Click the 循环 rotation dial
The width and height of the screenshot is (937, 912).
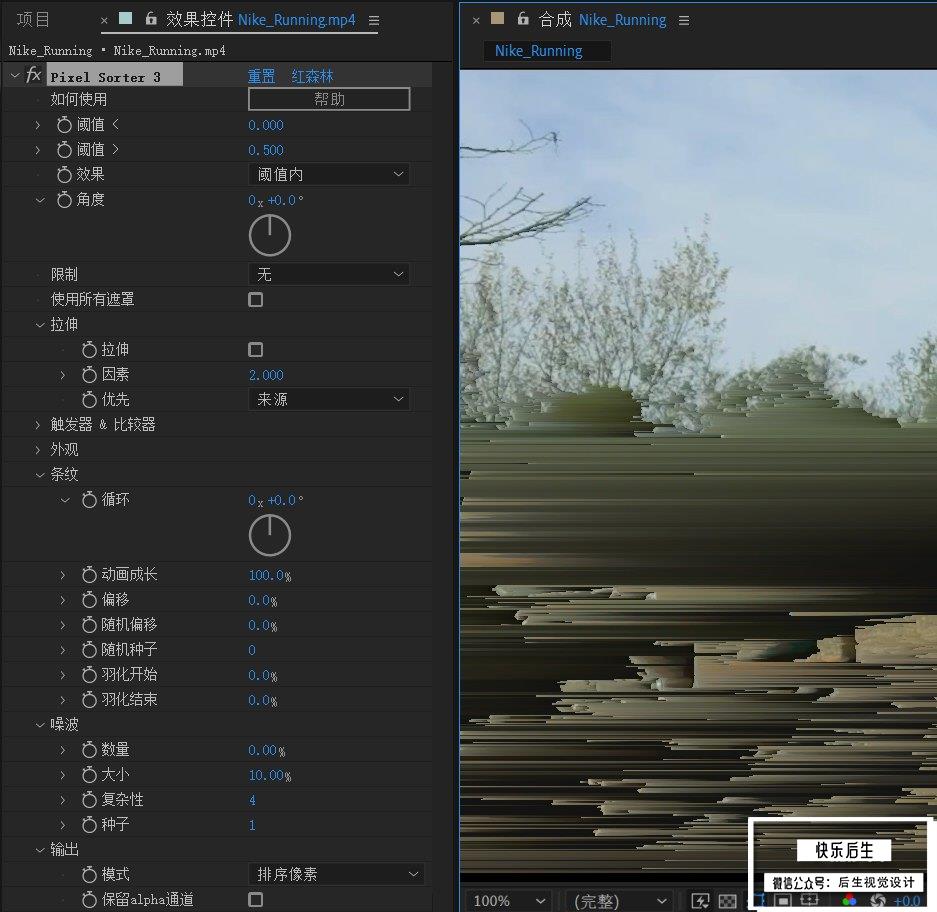[x=270, y=535]
